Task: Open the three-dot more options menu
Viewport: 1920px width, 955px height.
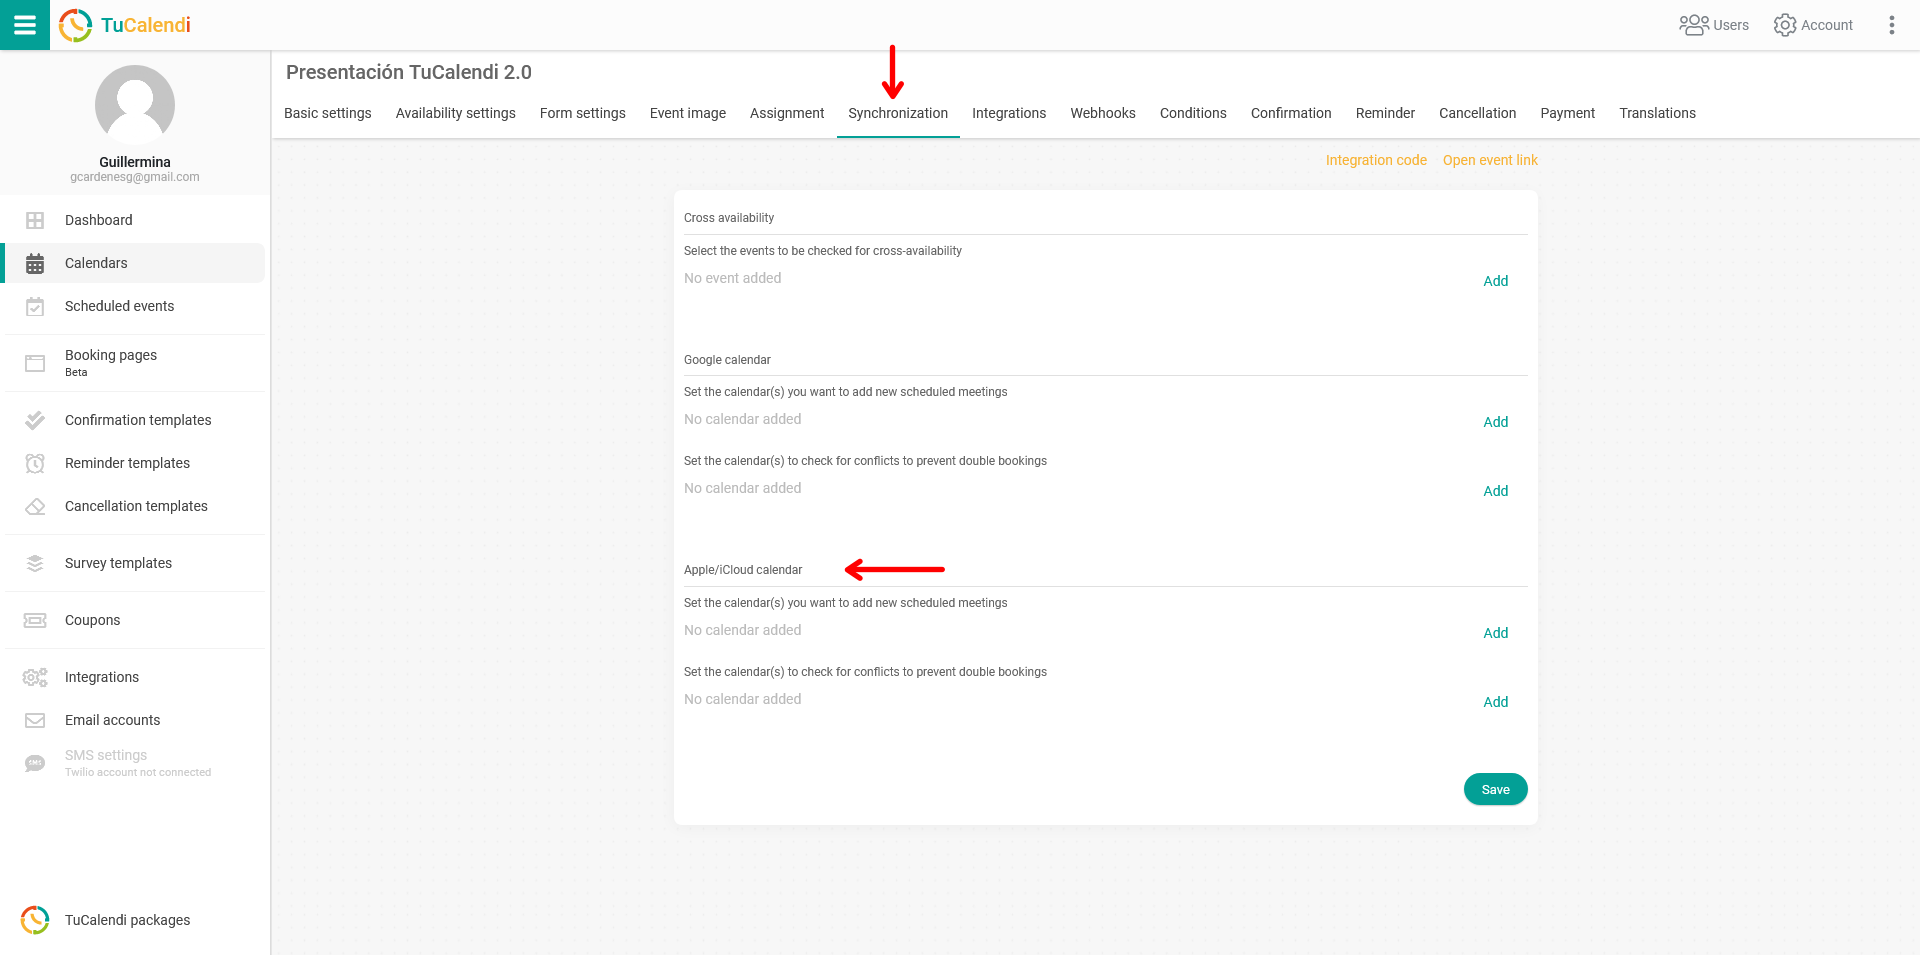Action: (1891, 25)
